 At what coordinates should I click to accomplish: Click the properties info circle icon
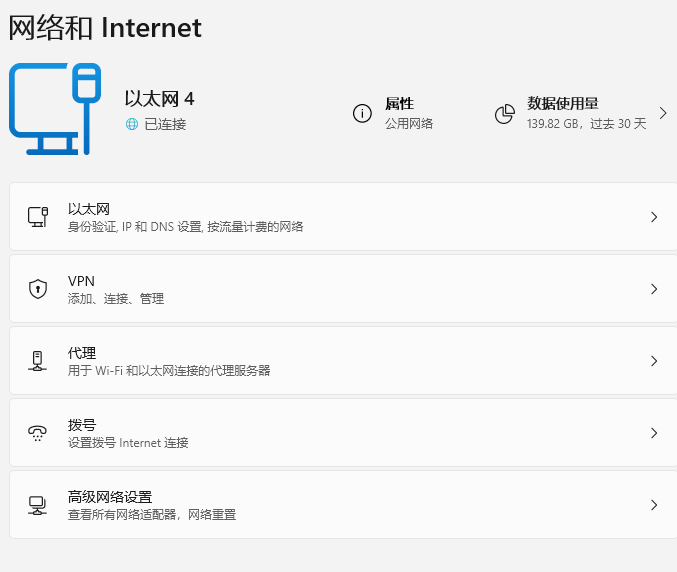362,113
